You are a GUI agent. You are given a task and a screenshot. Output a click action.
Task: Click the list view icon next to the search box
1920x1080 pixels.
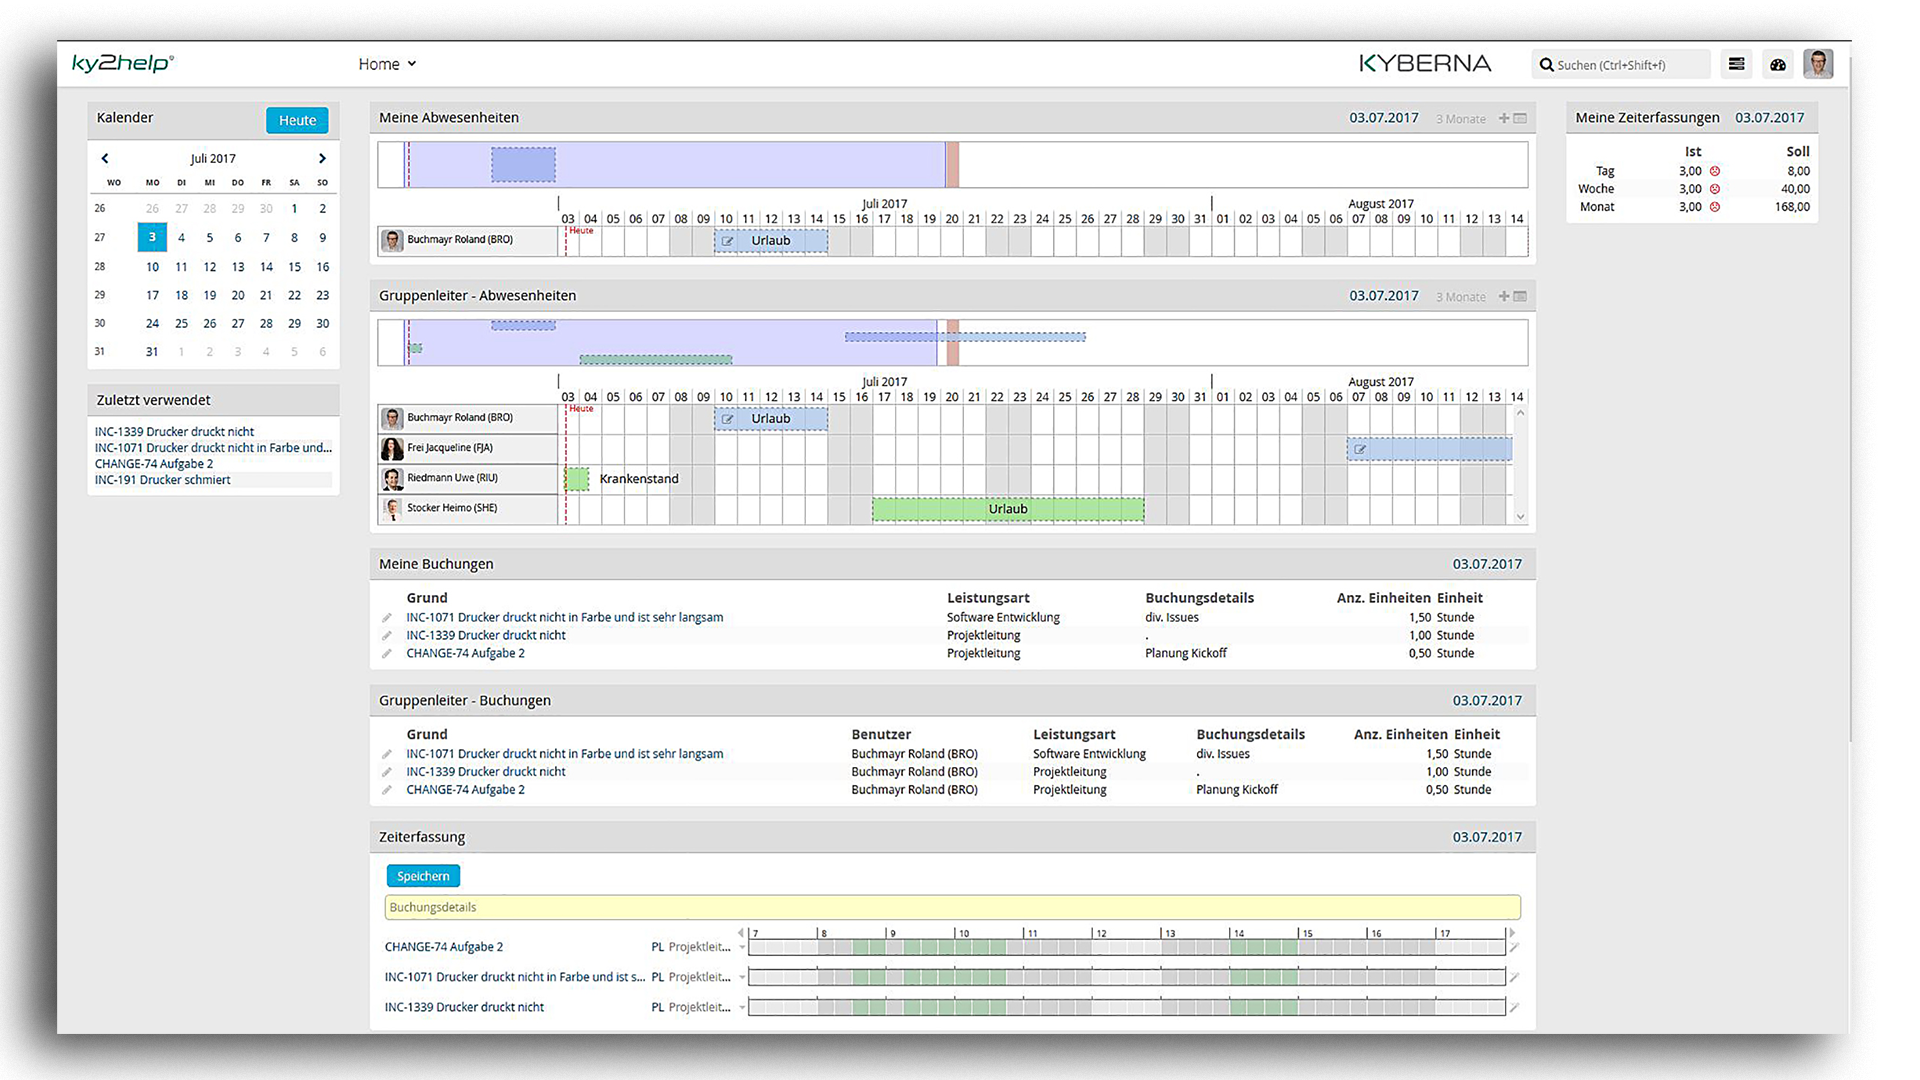(1737, 63)
